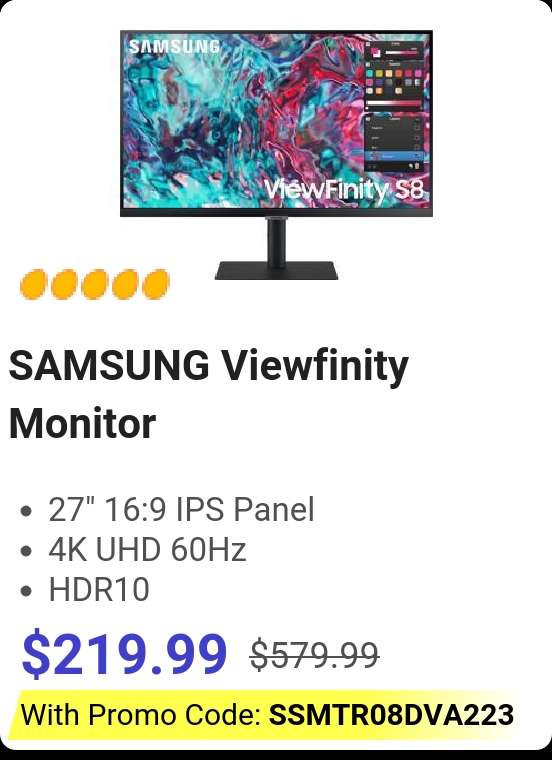552x760 pixels.
Task: Click the $219.99 sale price
Action: (124, 652)
